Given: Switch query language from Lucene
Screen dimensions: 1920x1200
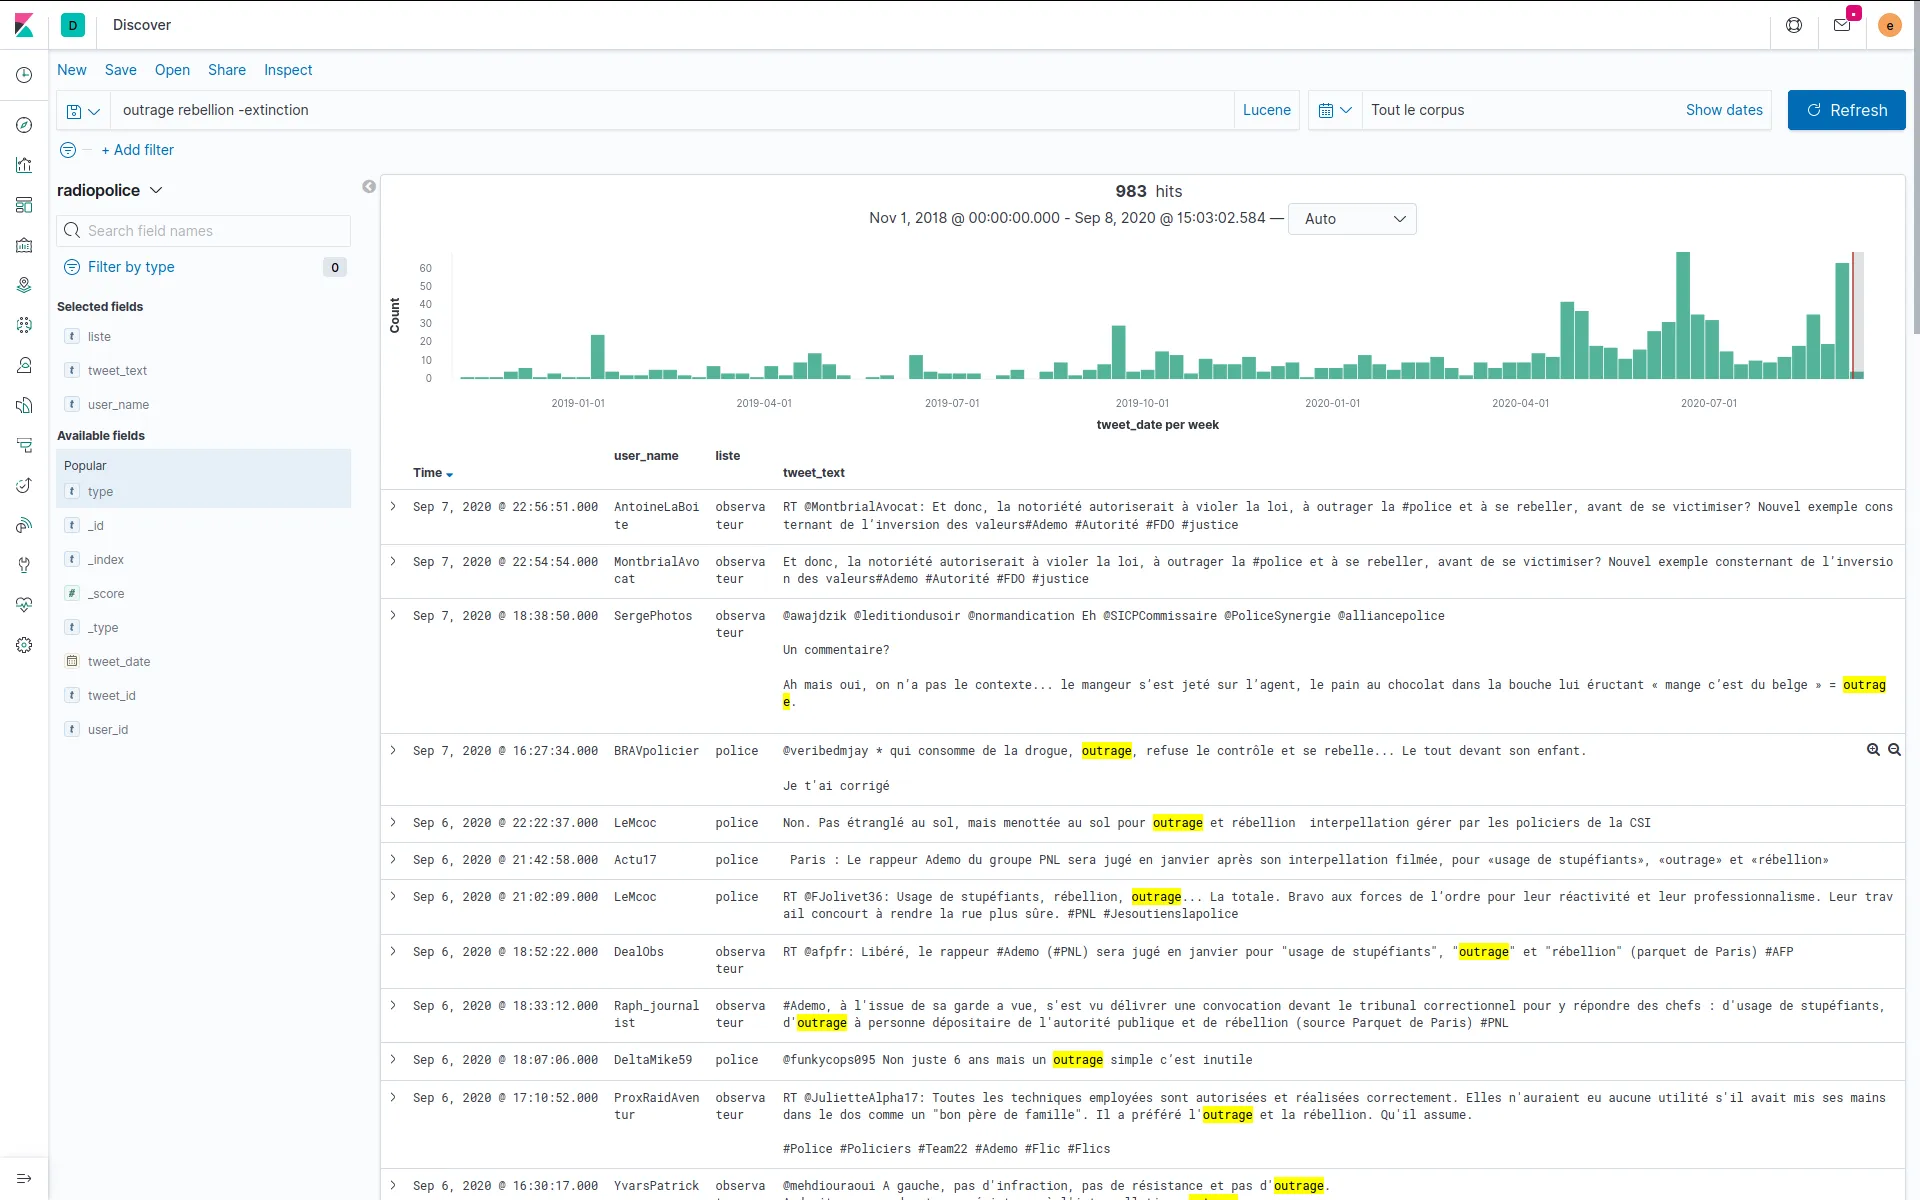Looking at the screenshot, I should pyautogui.click(x=1266, y=110).
